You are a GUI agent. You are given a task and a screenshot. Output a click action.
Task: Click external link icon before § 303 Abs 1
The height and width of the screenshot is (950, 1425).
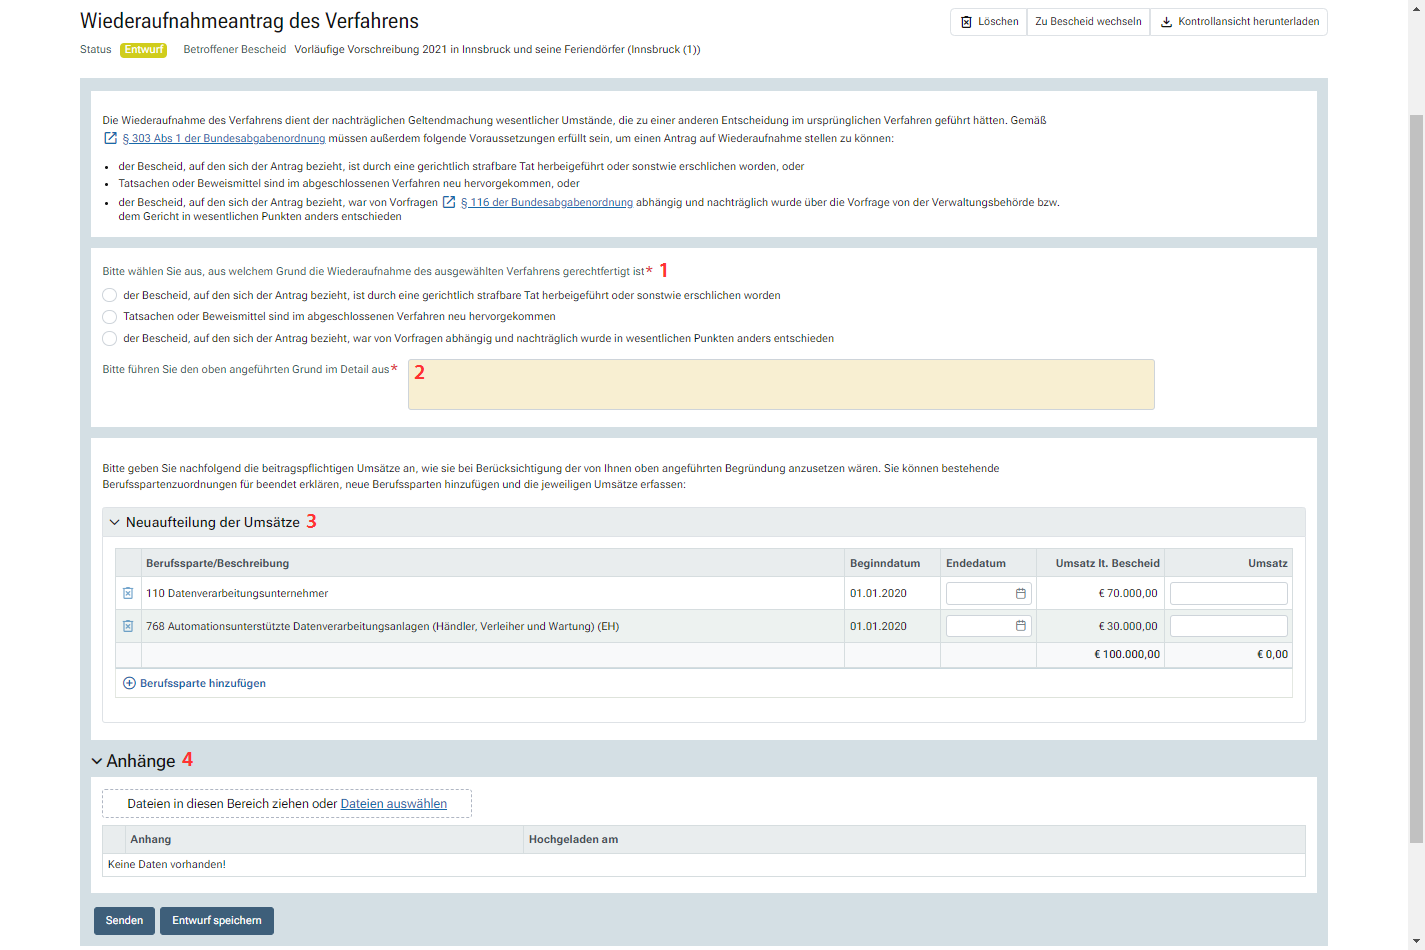[x=111, y=138]
